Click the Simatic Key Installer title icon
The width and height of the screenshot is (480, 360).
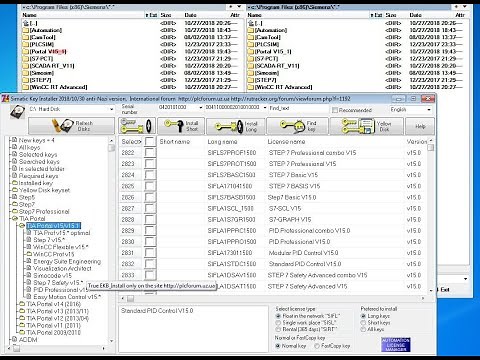tap(5, 99)
